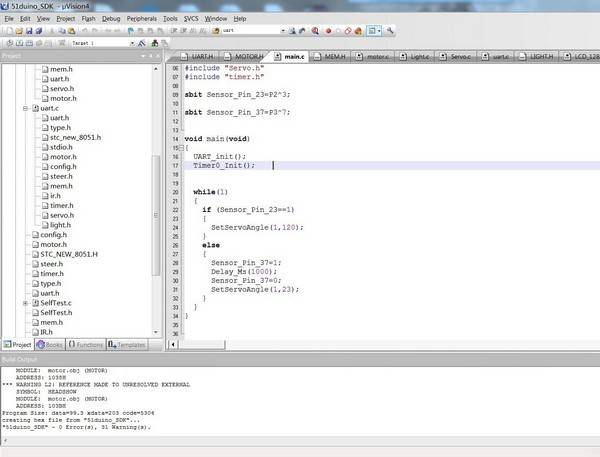Switch to the Functions panel tab
This screenshot has height=457, width=600.
pyautogui.click(x=86, y=343)
